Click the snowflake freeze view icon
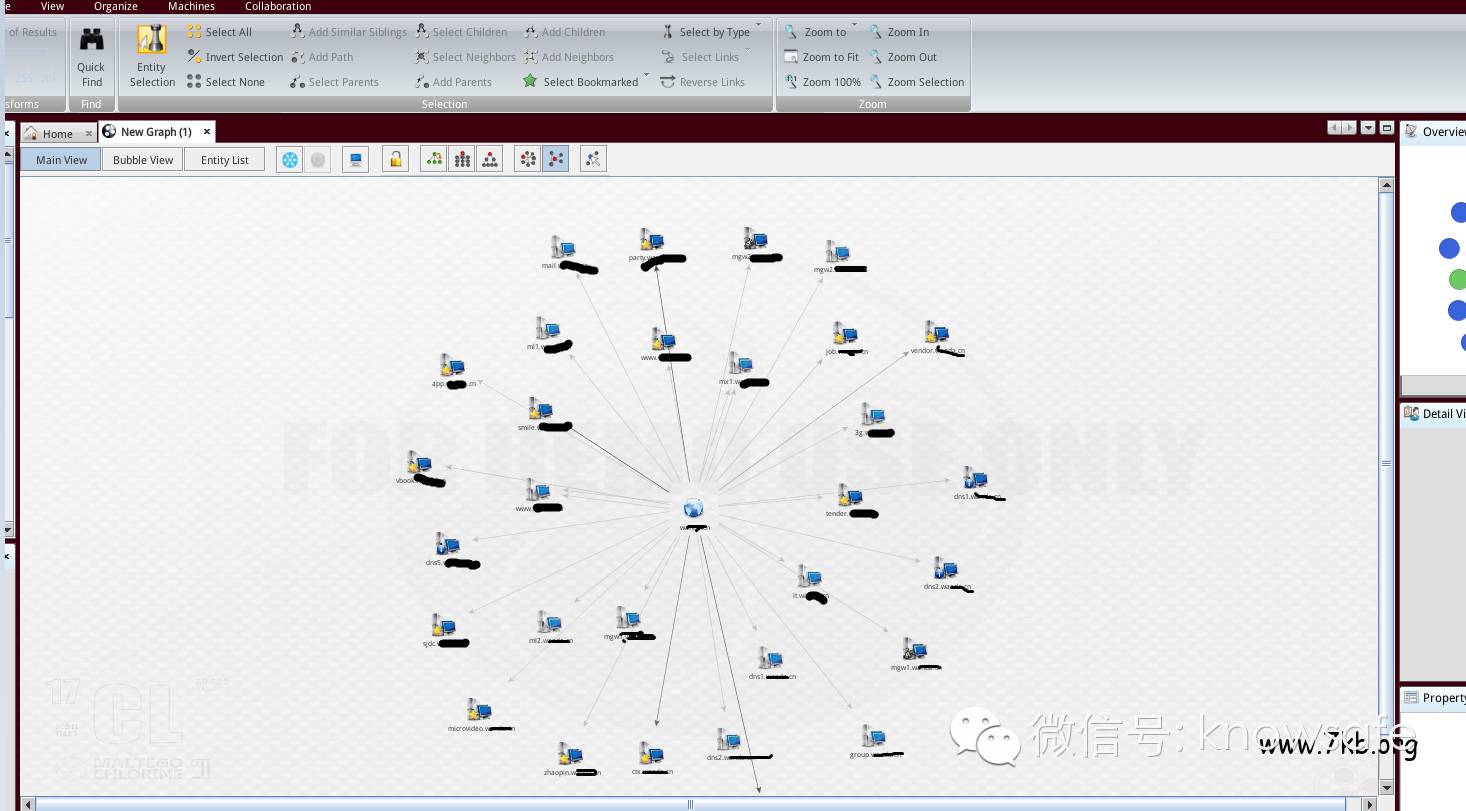1466x811 pixels. click(x=289, y=159)
